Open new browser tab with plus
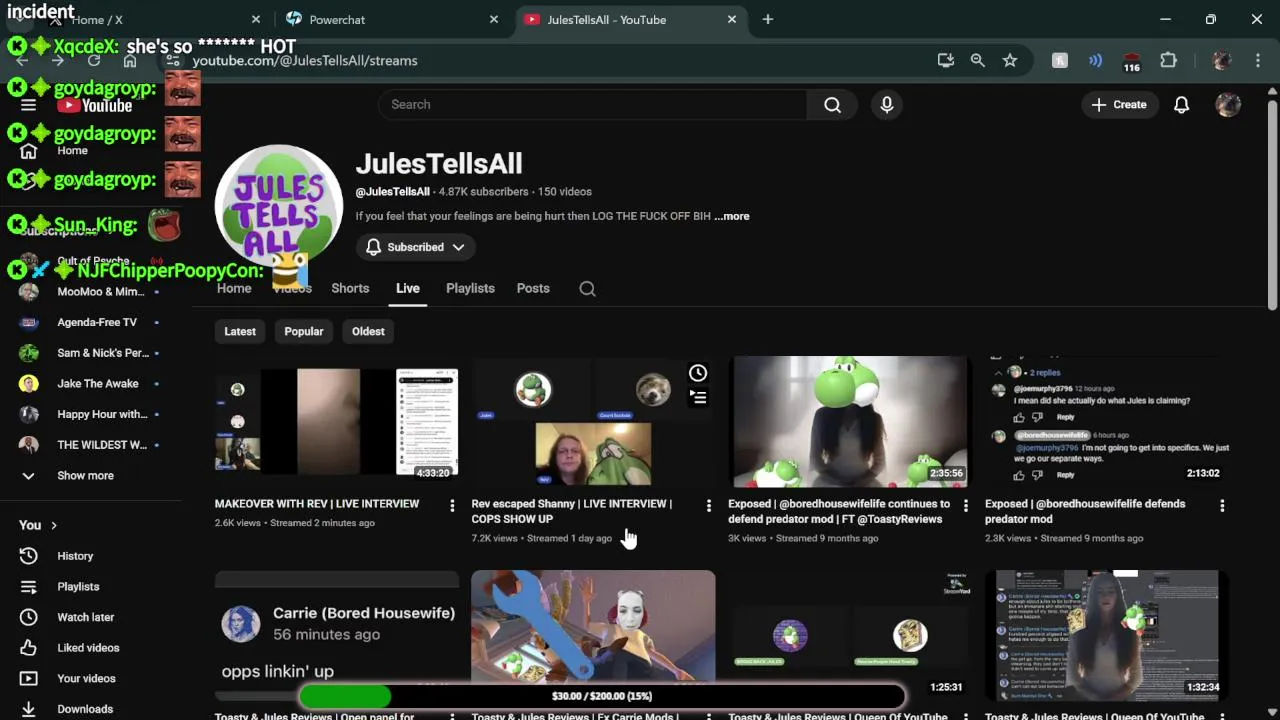This screenshot has width=1280, height=720. [x=768, y=19]
